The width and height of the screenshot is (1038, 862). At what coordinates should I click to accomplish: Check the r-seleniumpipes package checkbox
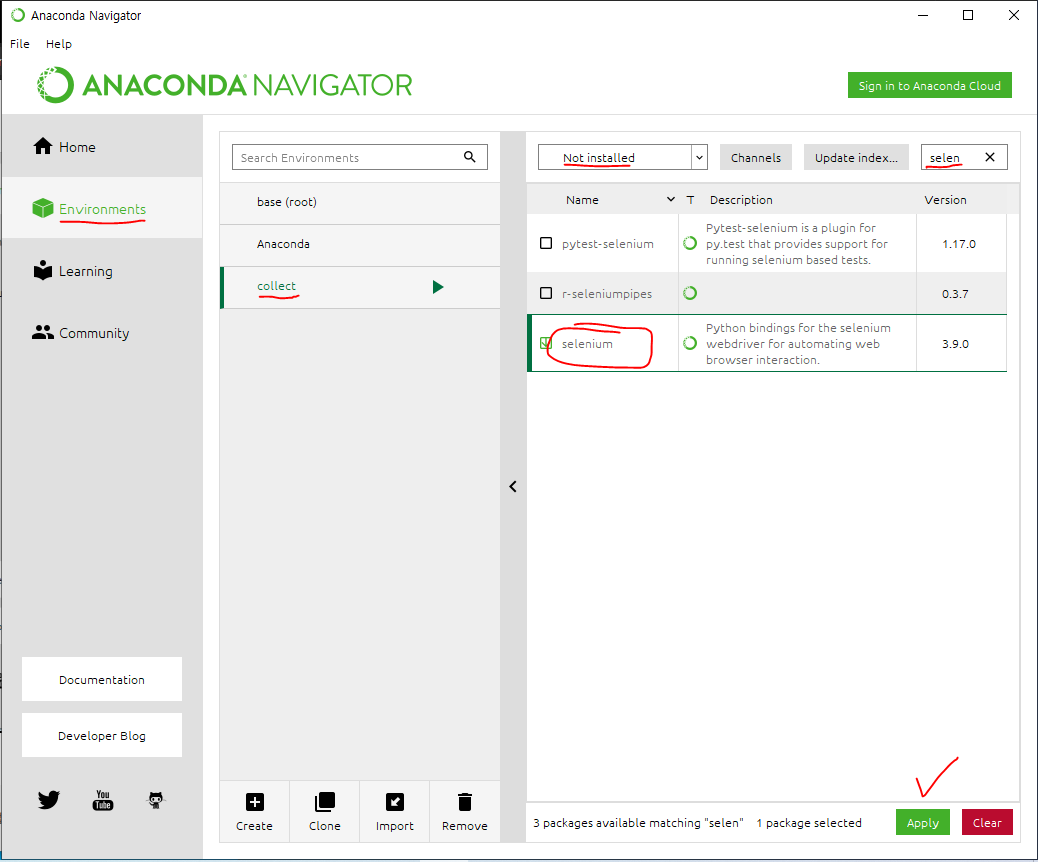point(546,293)
